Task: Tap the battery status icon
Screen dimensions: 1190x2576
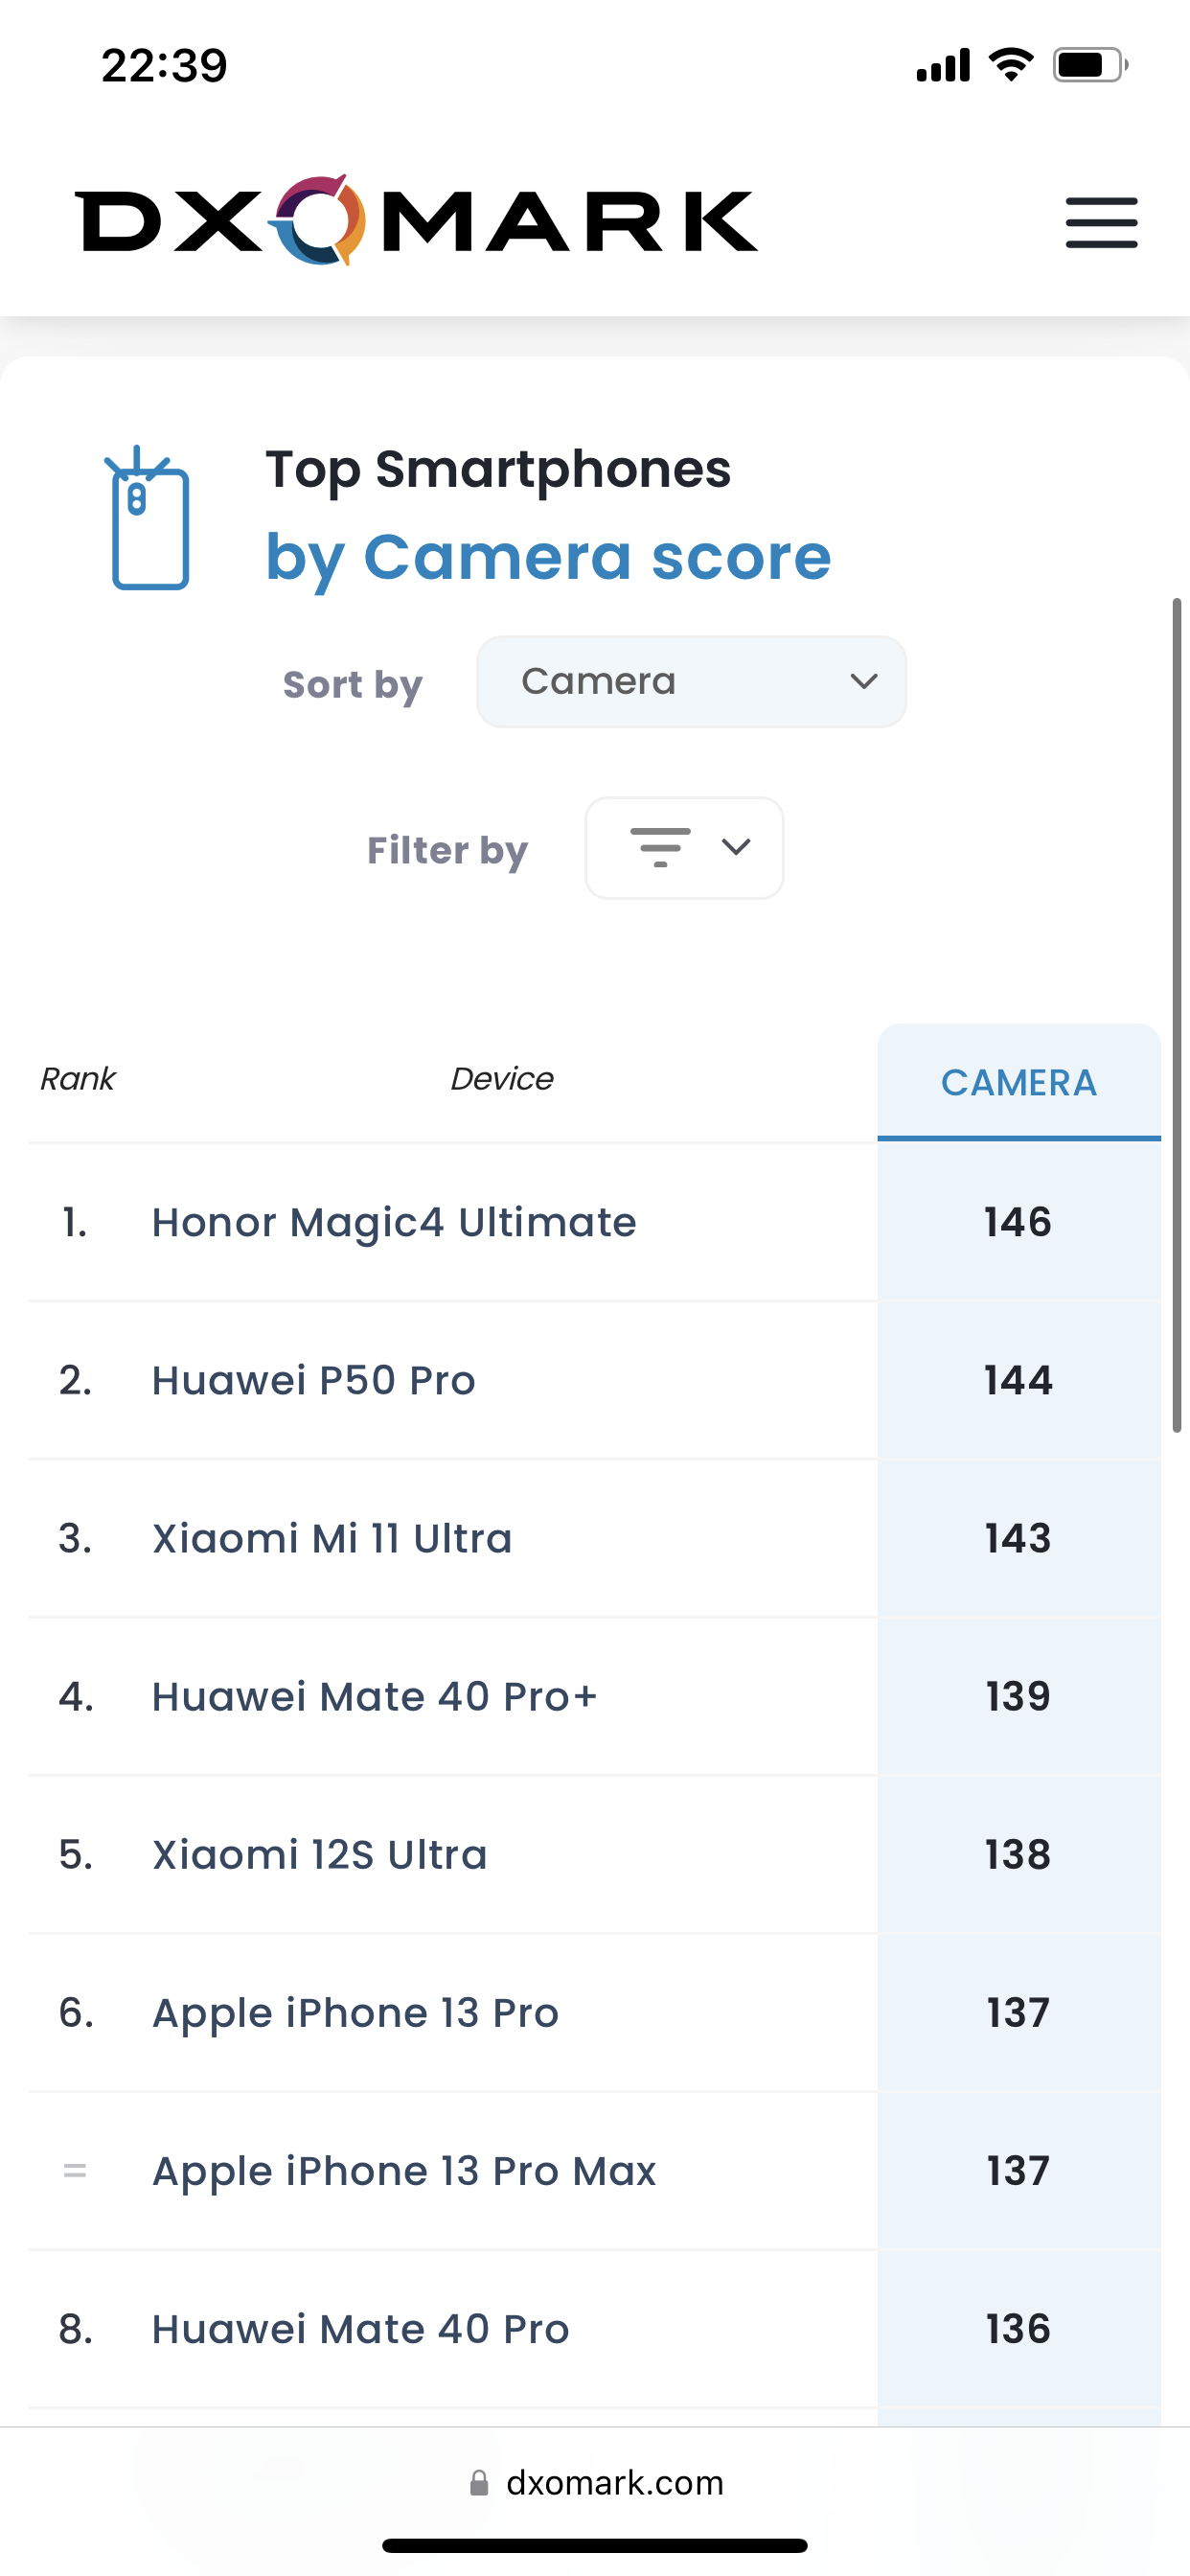Action: (1089, 66)
